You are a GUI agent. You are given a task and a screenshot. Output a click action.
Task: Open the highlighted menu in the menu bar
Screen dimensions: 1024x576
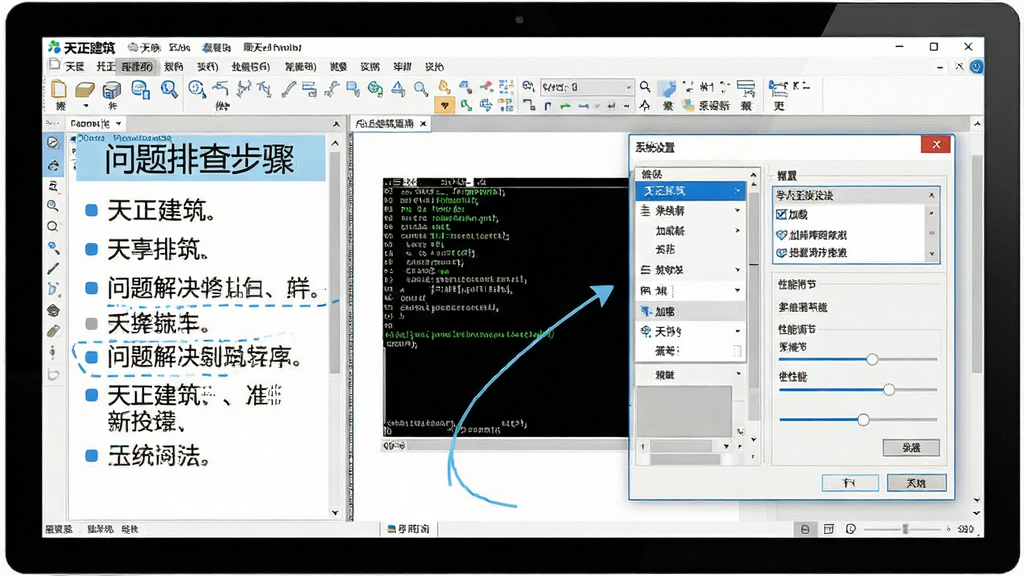137,67
